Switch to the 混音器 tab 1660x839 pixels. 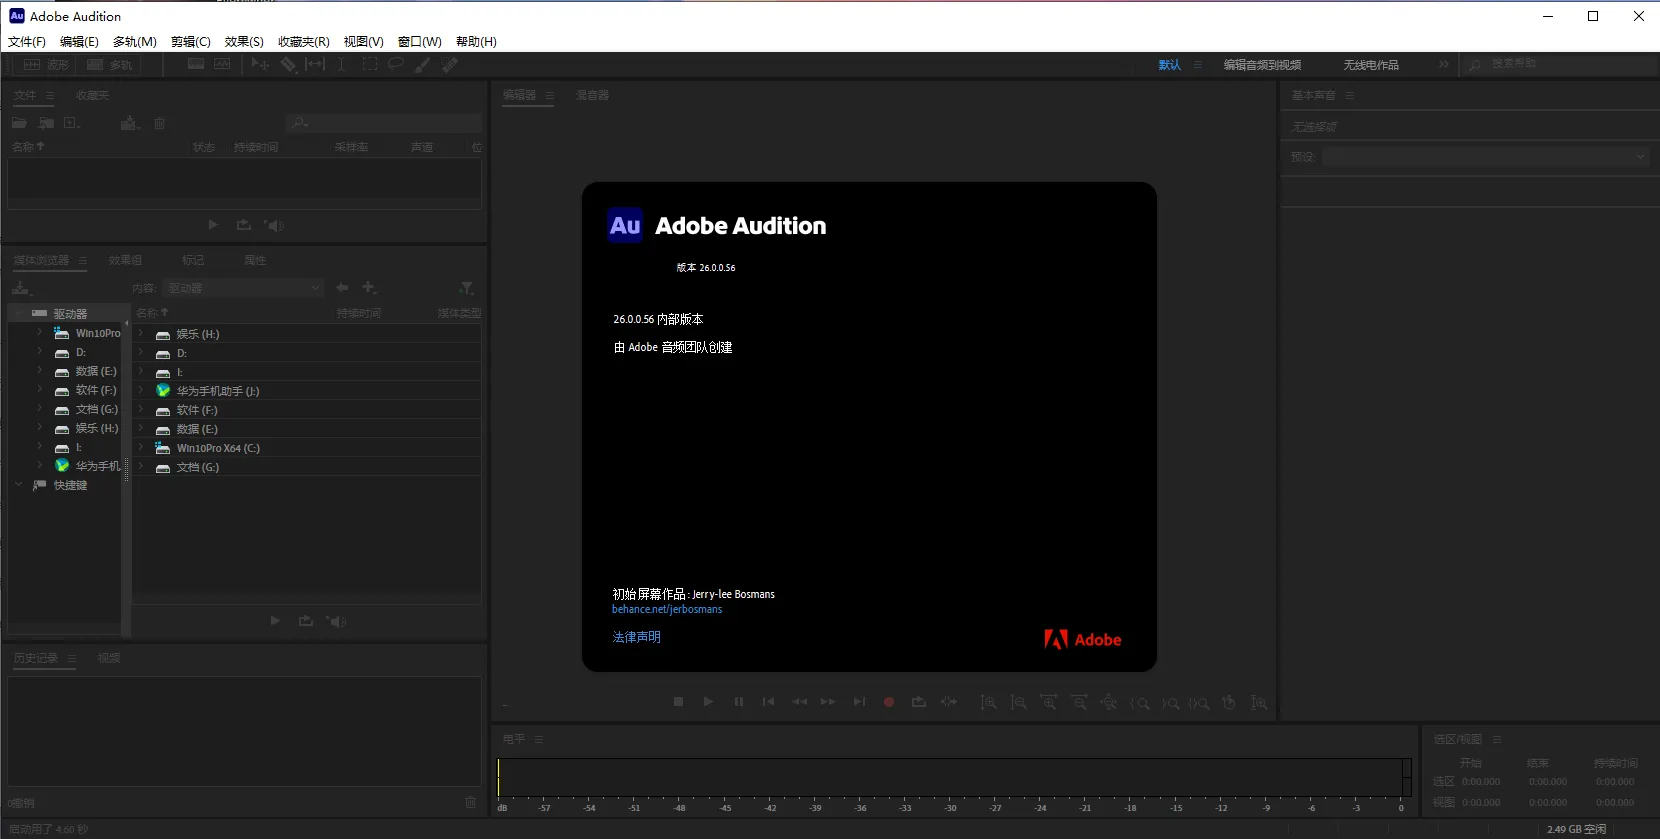pos(592,95)
